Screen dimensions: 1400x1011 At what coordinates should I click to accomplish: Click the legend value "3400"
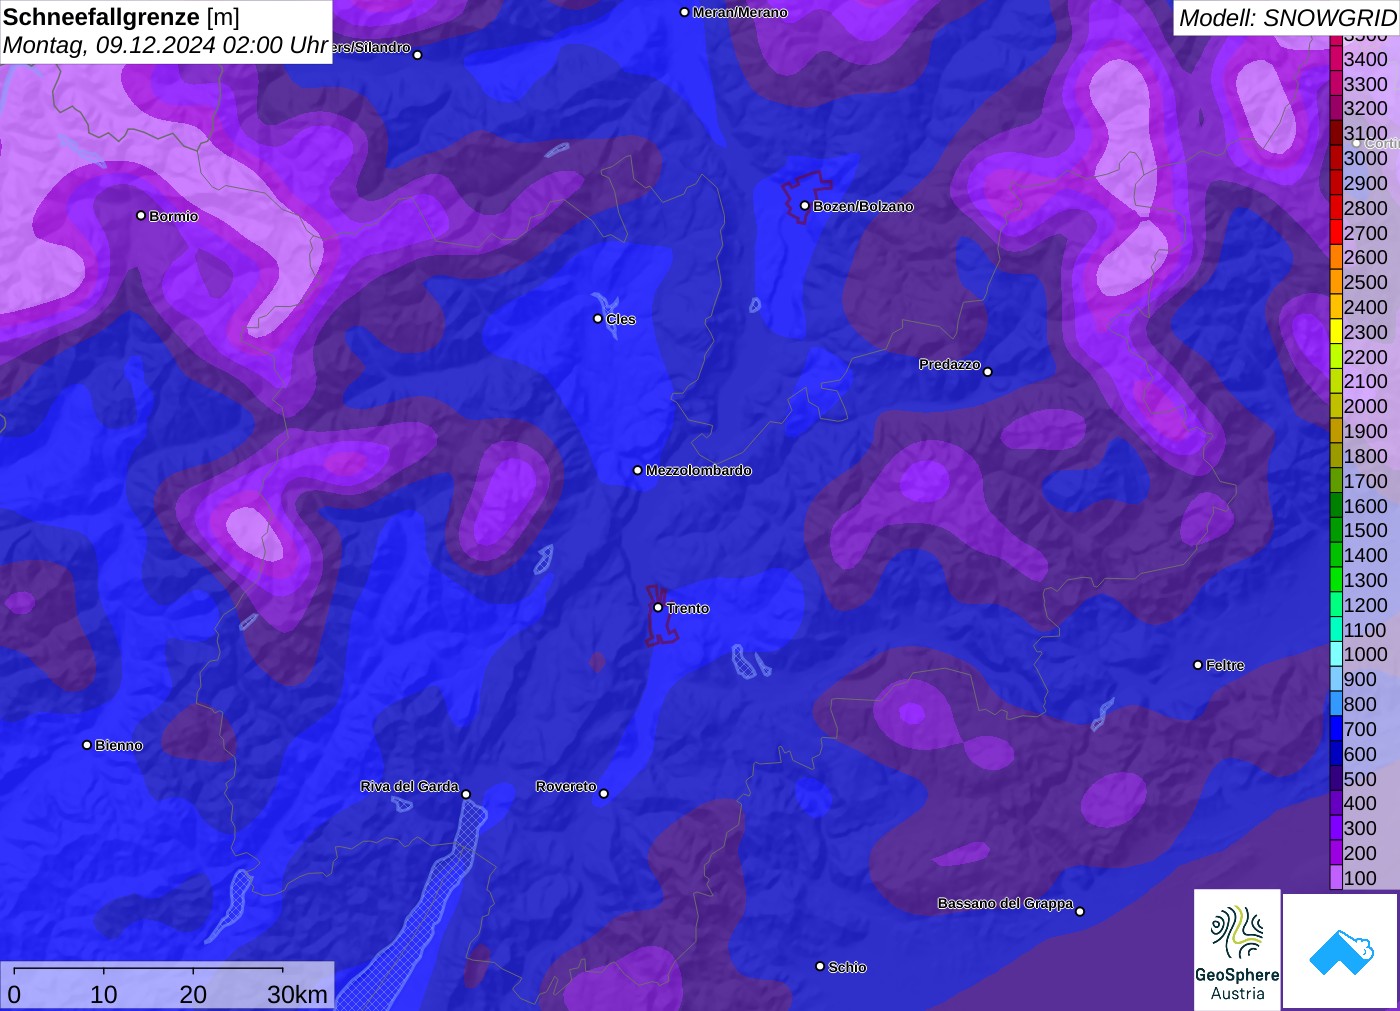1366,59
